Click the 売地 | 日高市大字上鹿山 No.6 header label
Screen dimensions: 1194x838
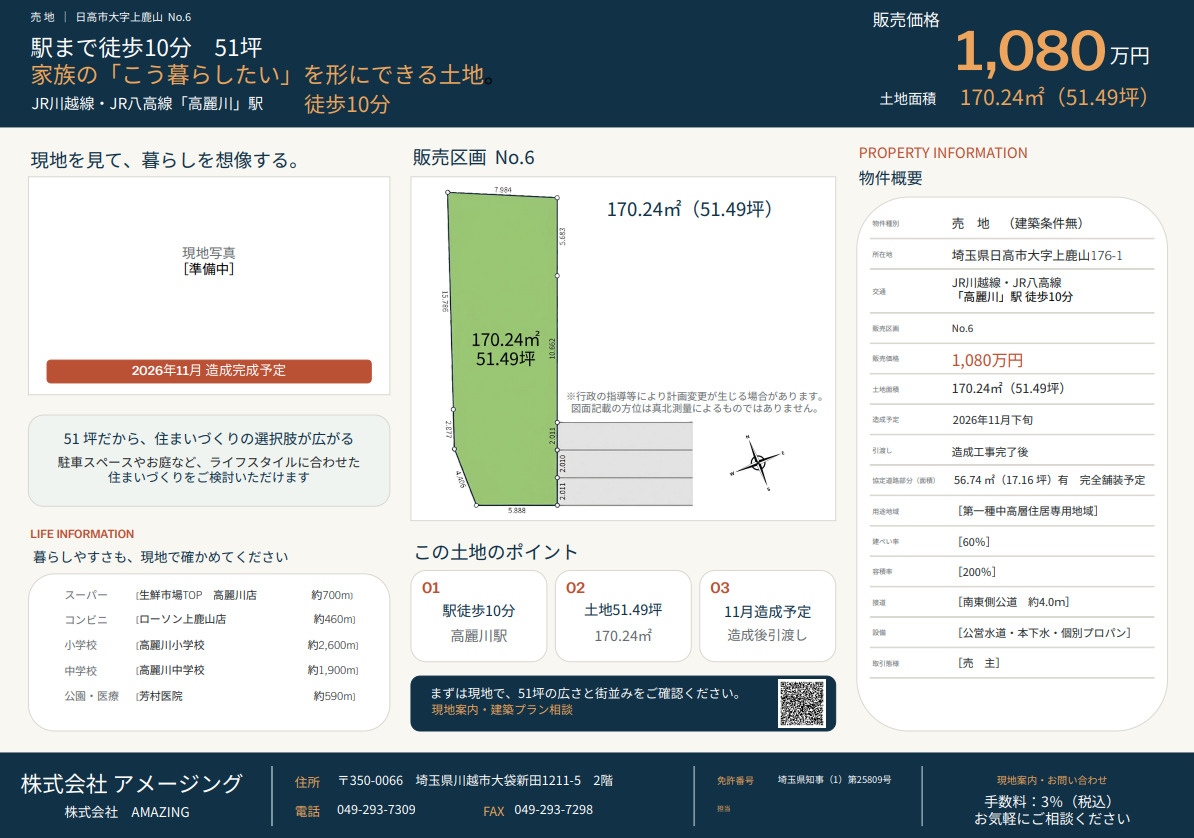tap(110, 17)
